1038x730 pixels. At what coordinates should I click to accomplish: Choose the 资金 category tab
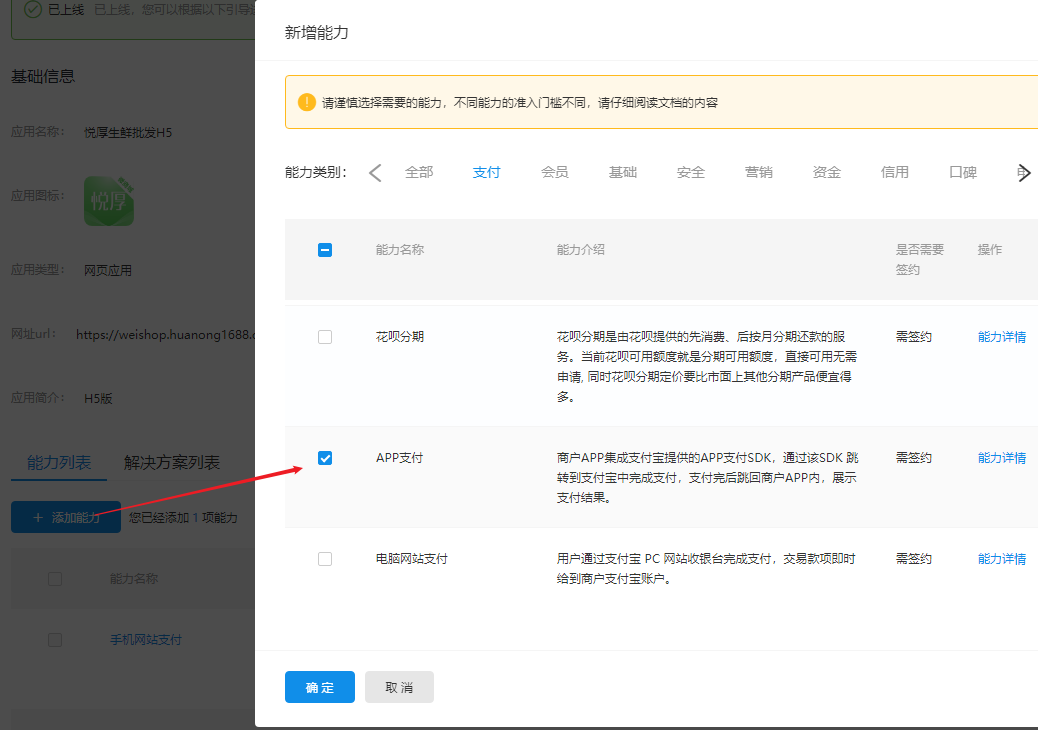pyautogui.click(x=827, y=172)
